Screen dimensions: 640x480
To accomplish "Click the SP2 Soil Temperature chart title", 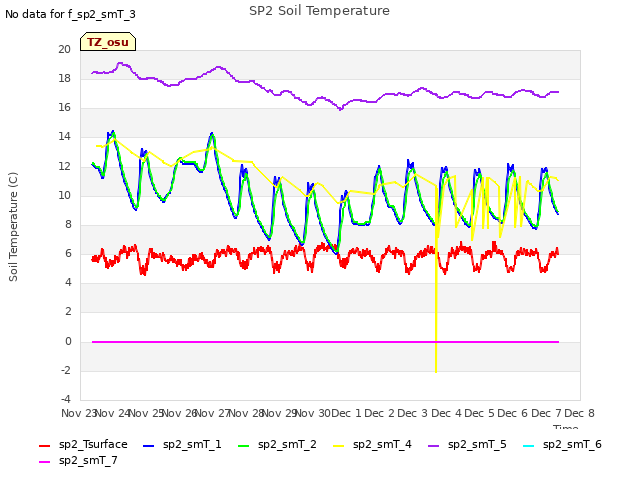I will click(319, 11).
